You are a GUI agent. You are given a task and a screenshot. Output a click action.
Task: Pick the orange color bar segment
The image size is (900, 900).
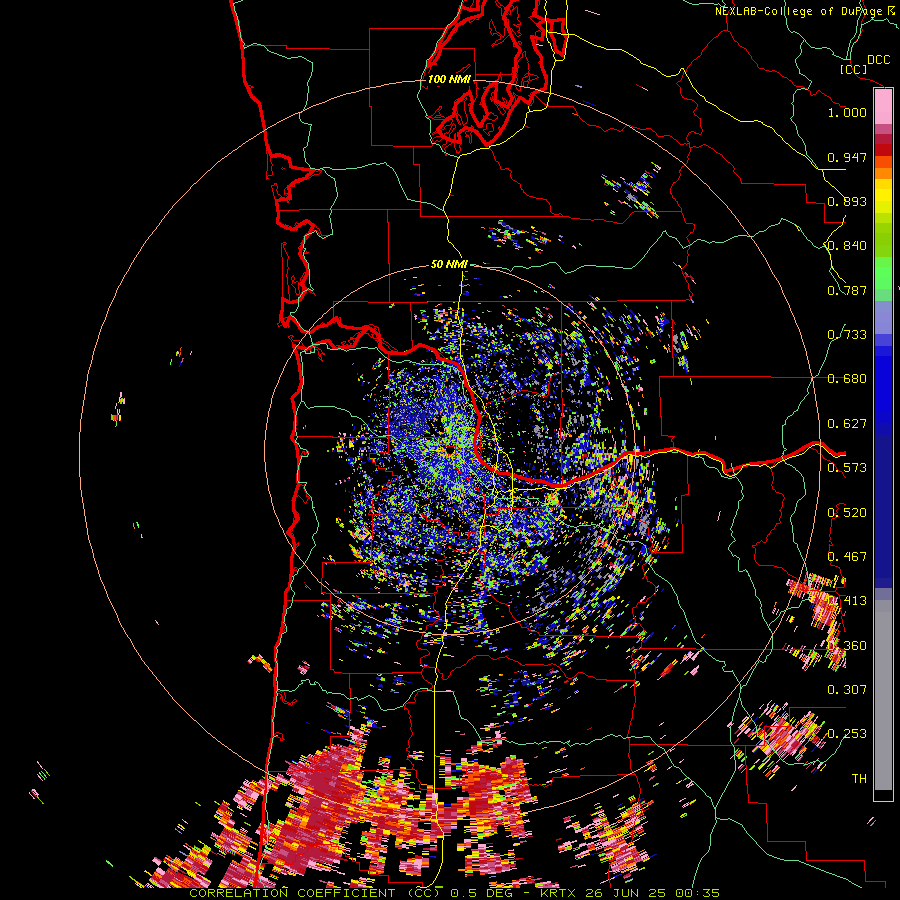(883, 173)
